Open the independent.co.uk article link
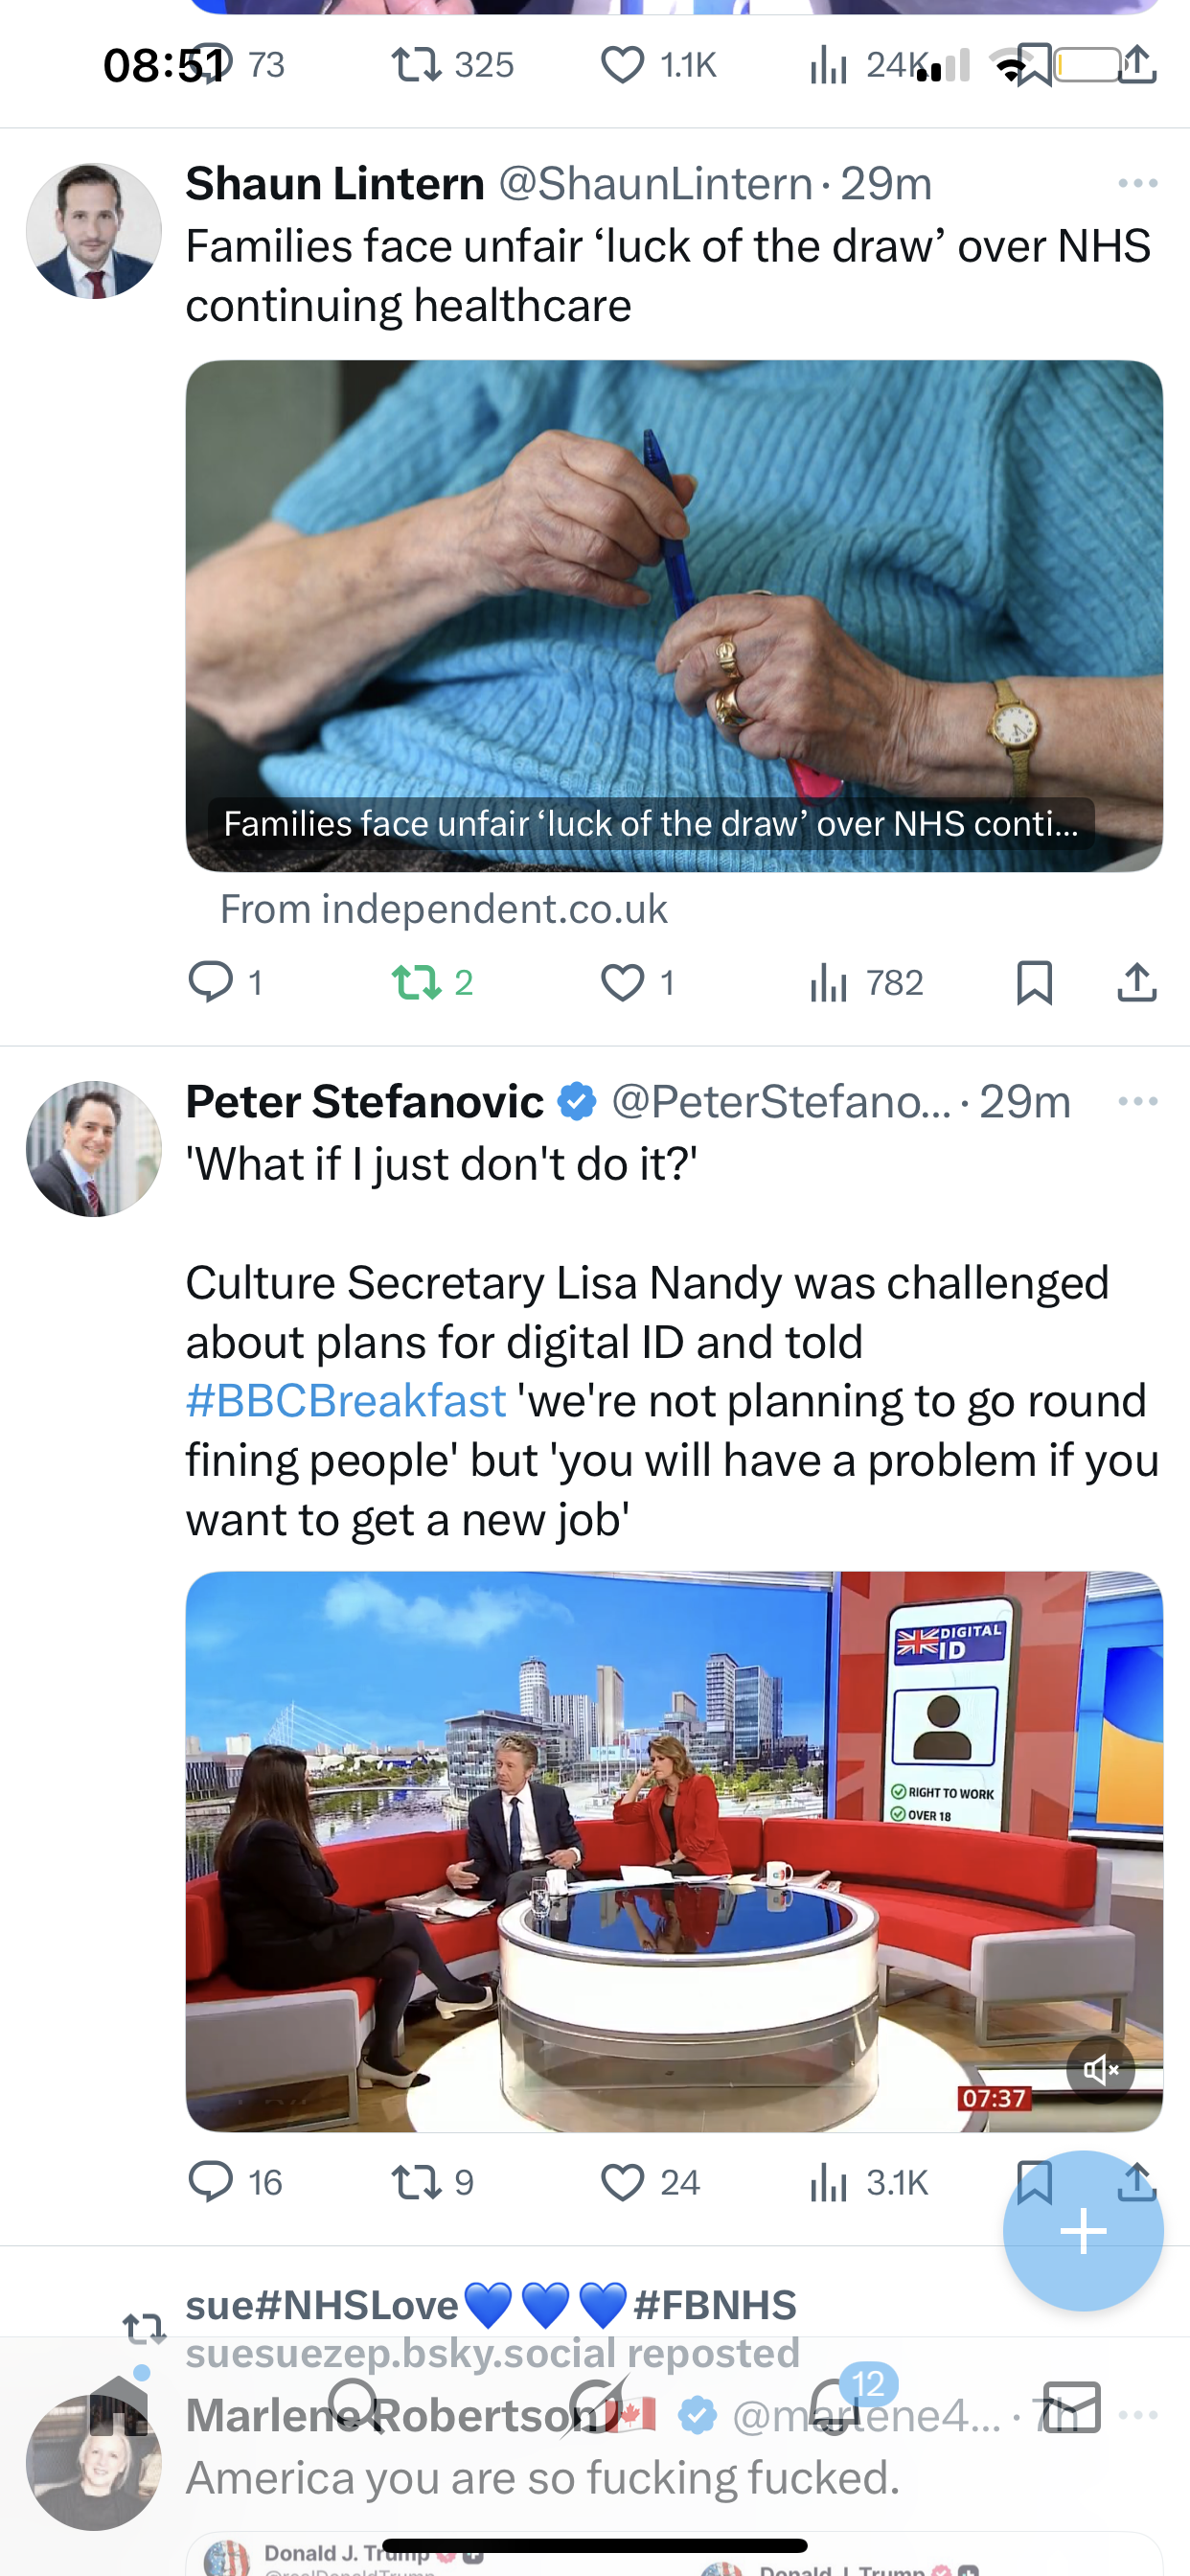Image resolution: width=1190 pixels, height=2576 pixels. [x=673, y=615]
